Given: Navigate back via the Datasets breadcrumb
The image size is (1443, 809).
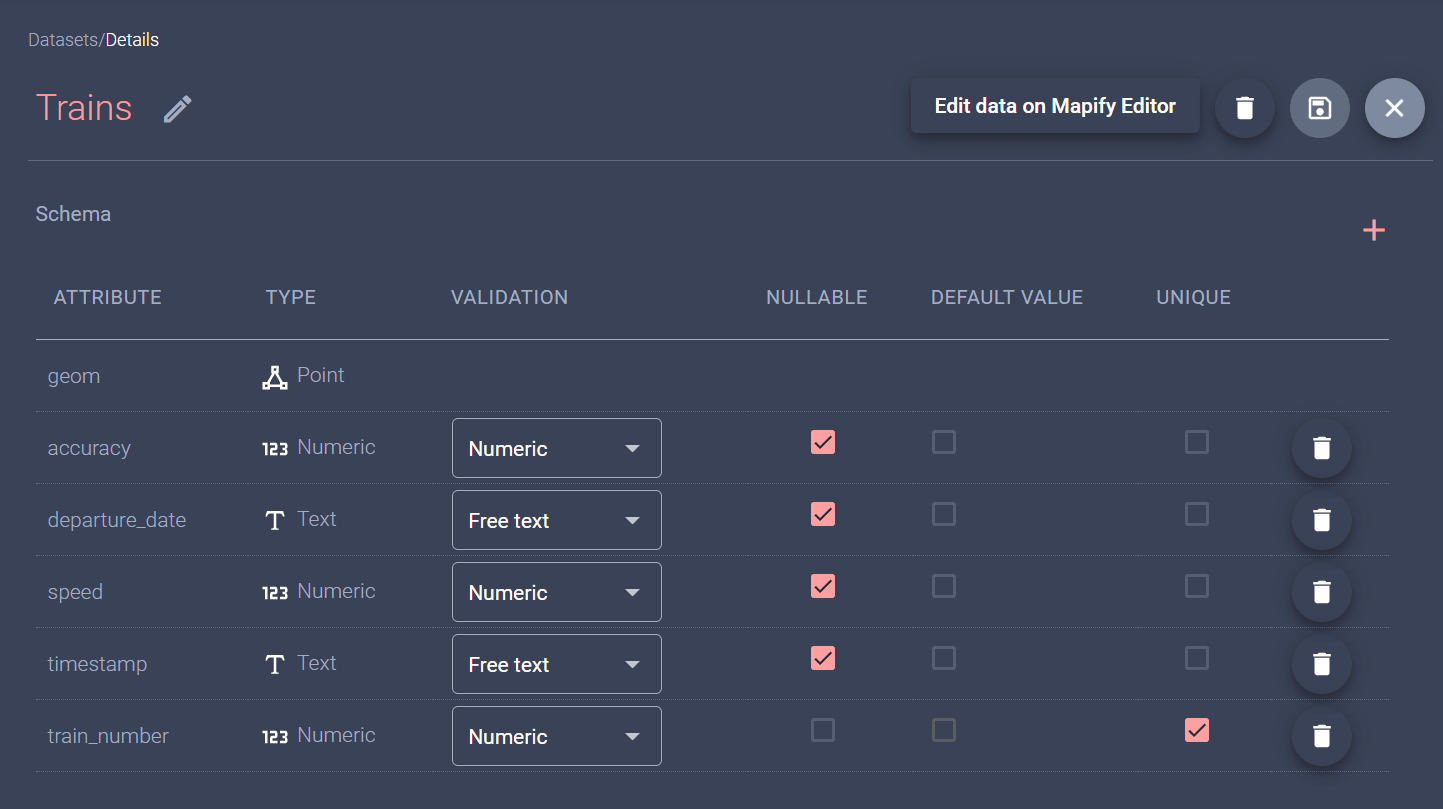Looking at the screenshot, I should pyautogui.click(x=62, y=40).
